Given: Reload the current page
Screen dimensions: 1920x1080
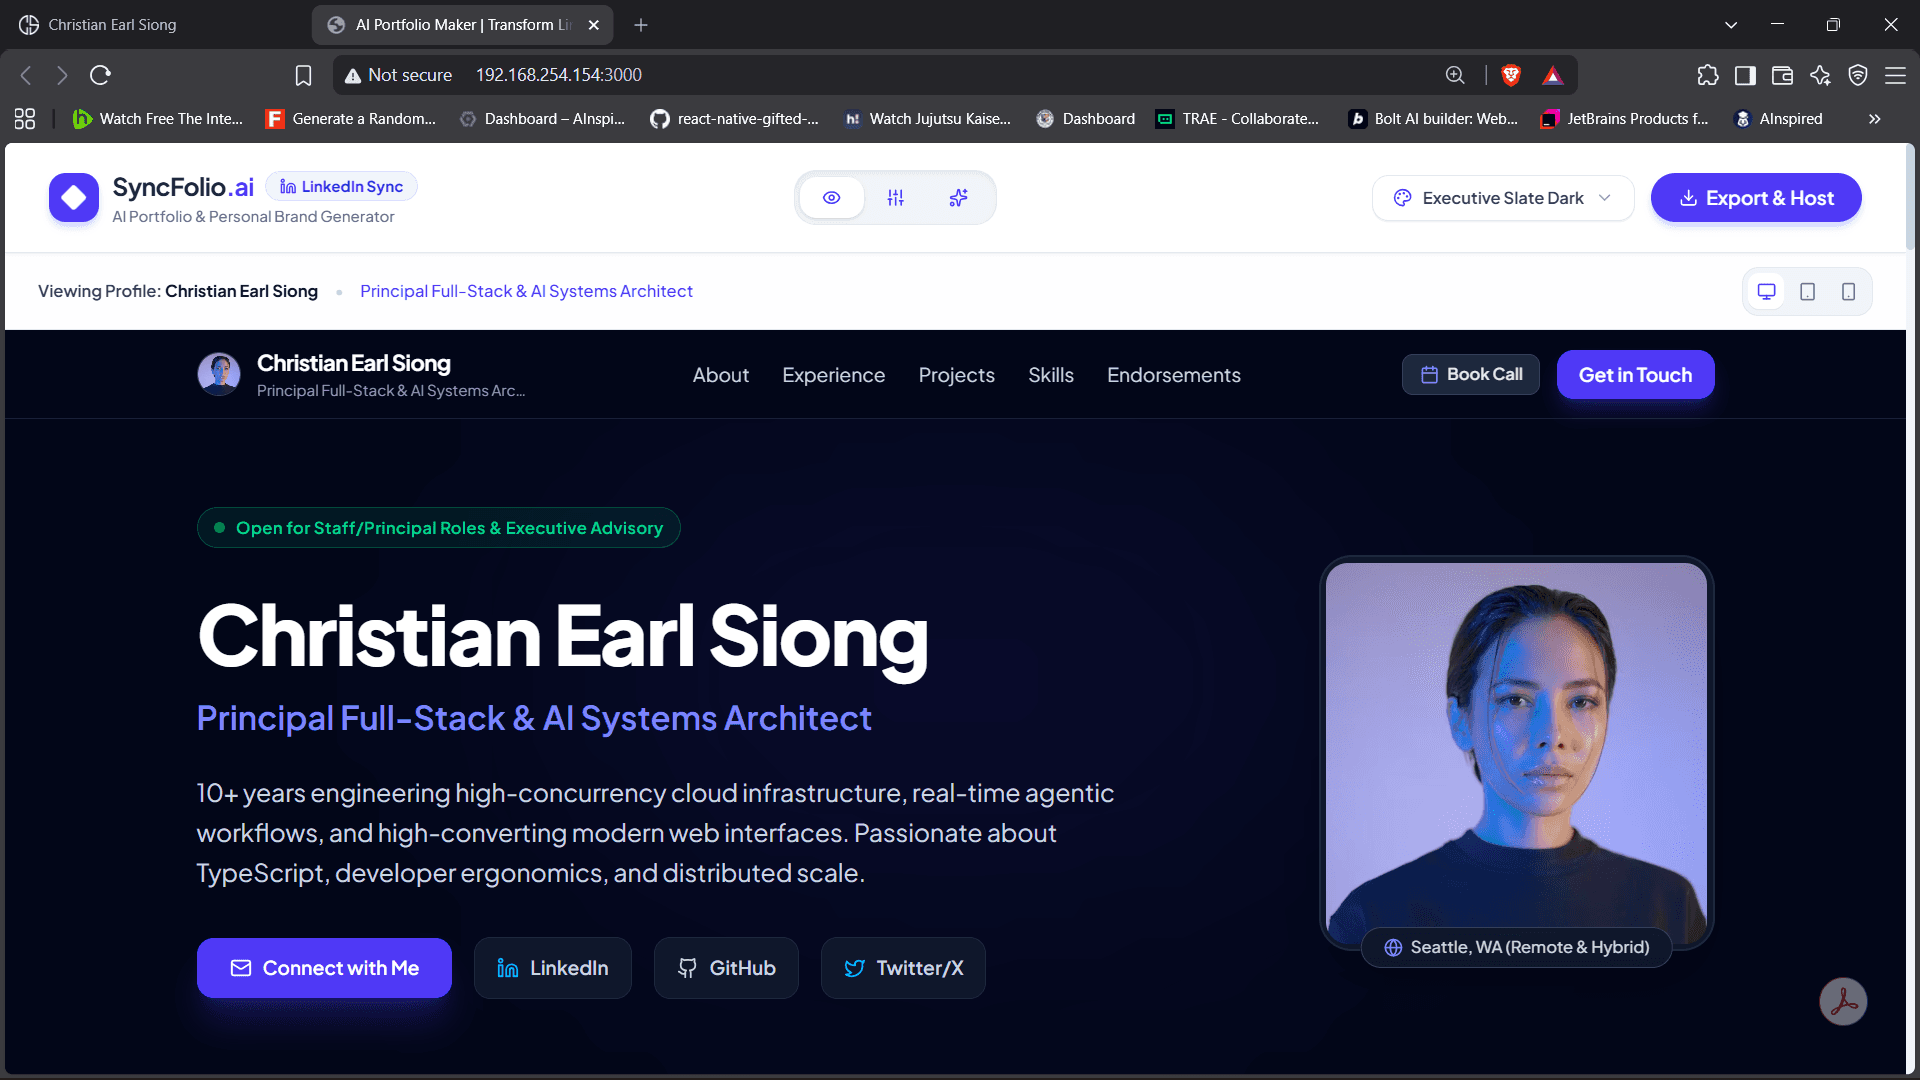Looking at the screenshot, I should point(100,75).
